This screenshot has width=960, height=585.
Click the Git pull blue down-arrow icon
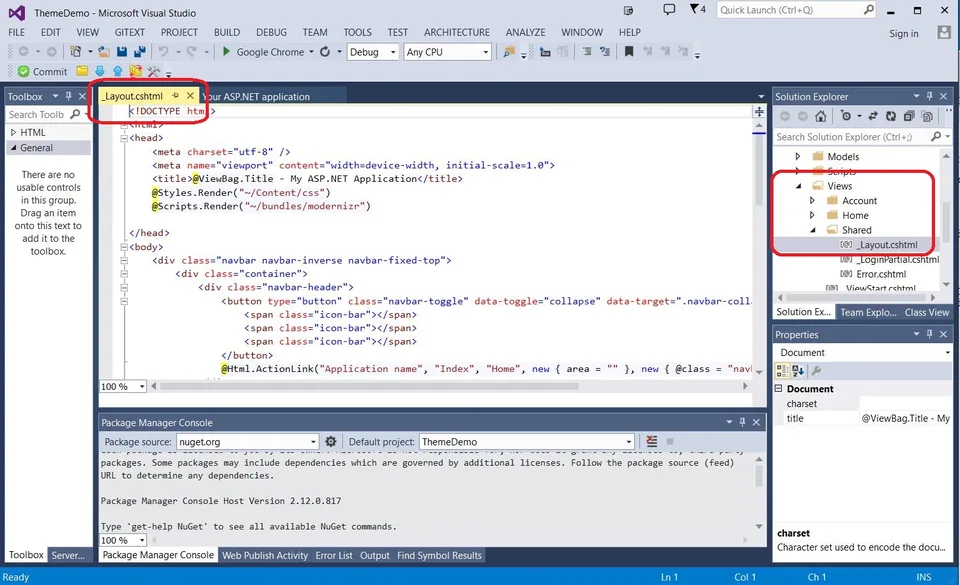tap(100, 72)
